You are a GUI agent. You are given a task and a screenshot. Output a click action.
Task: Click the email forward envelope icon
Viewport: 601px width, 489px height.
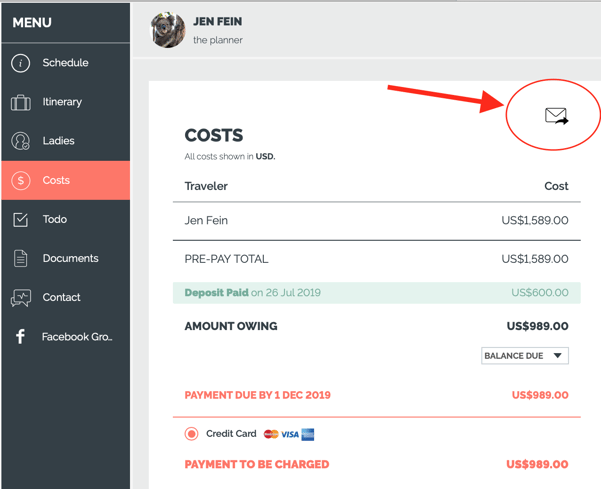557,116
